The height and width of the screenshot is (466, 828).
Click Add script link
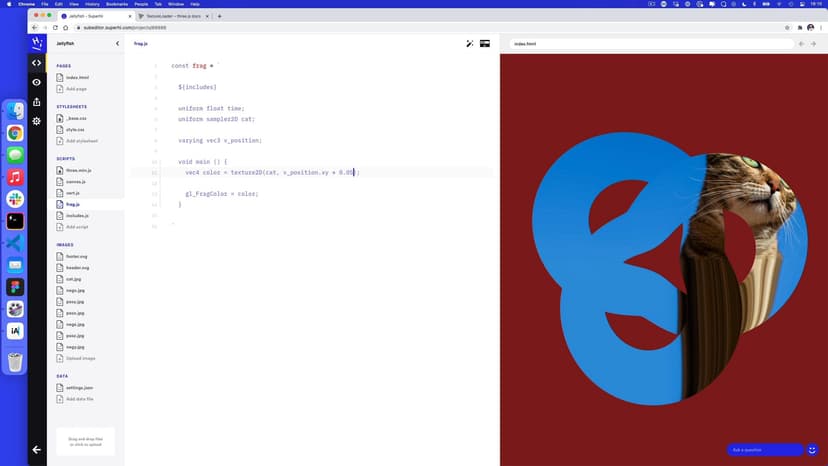77,227
